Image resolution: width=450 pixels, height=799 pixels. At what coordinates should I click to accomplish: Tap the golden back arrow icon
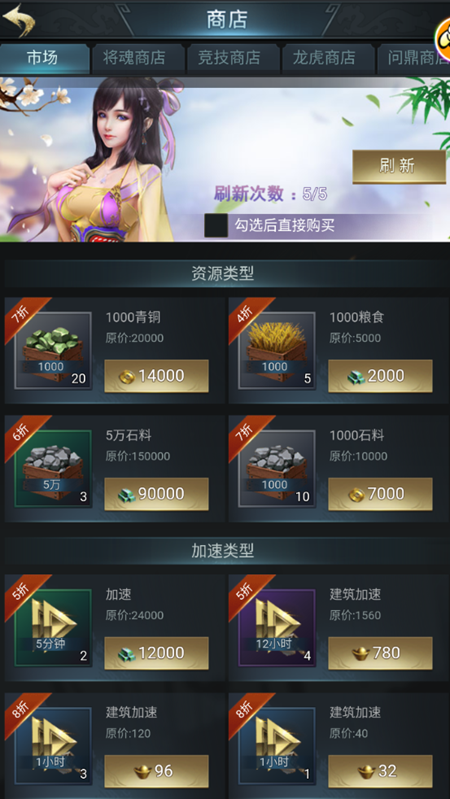point(18,19)
